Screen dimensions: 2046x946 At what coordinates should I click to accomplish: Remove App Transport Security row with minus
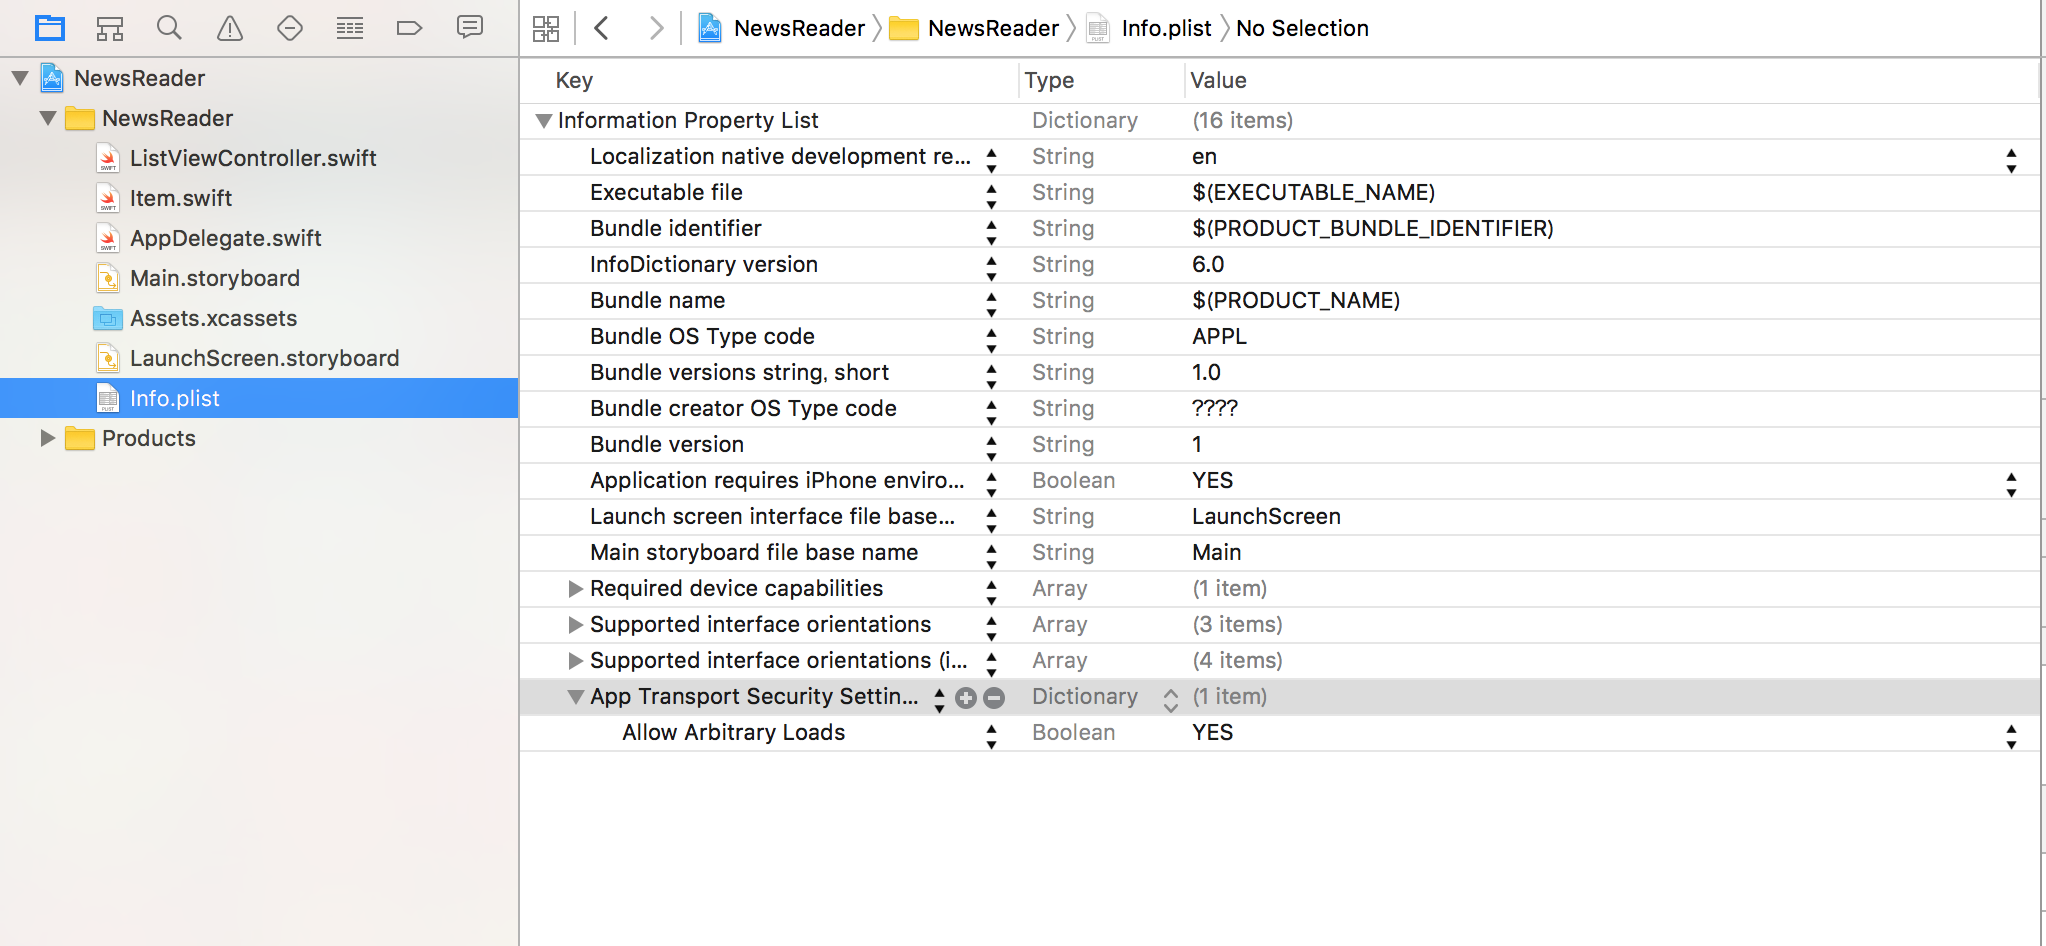tap(994, 698)
